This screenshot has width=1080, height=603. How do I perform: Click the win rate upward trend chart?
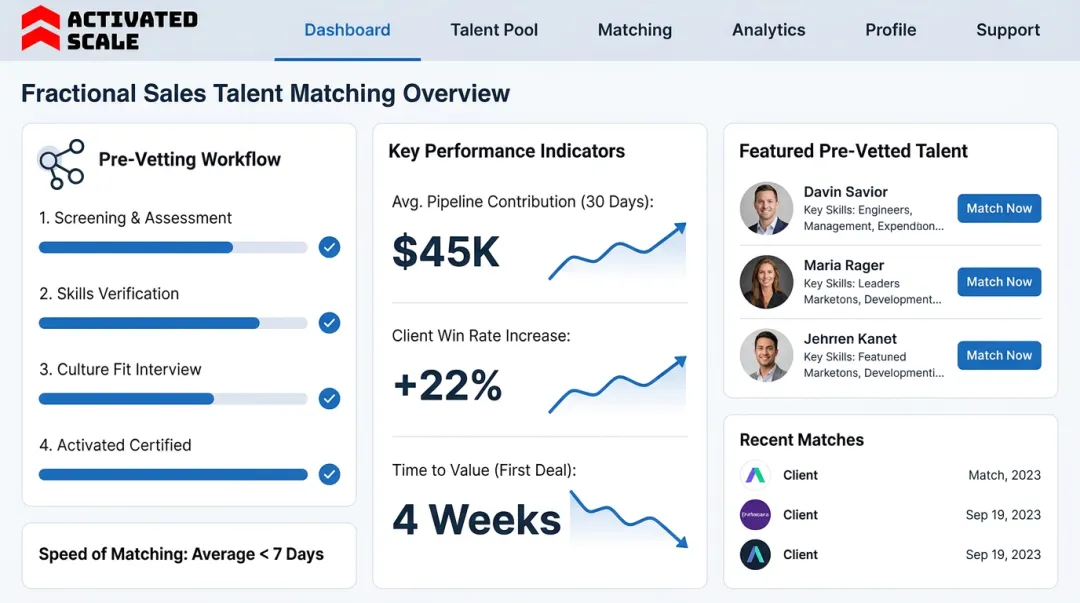coord(617,385)
